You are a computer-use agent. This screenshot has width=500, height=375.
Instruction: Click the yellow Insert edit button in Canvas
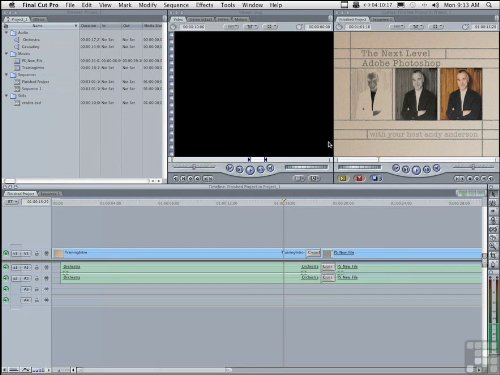[343, 178]
